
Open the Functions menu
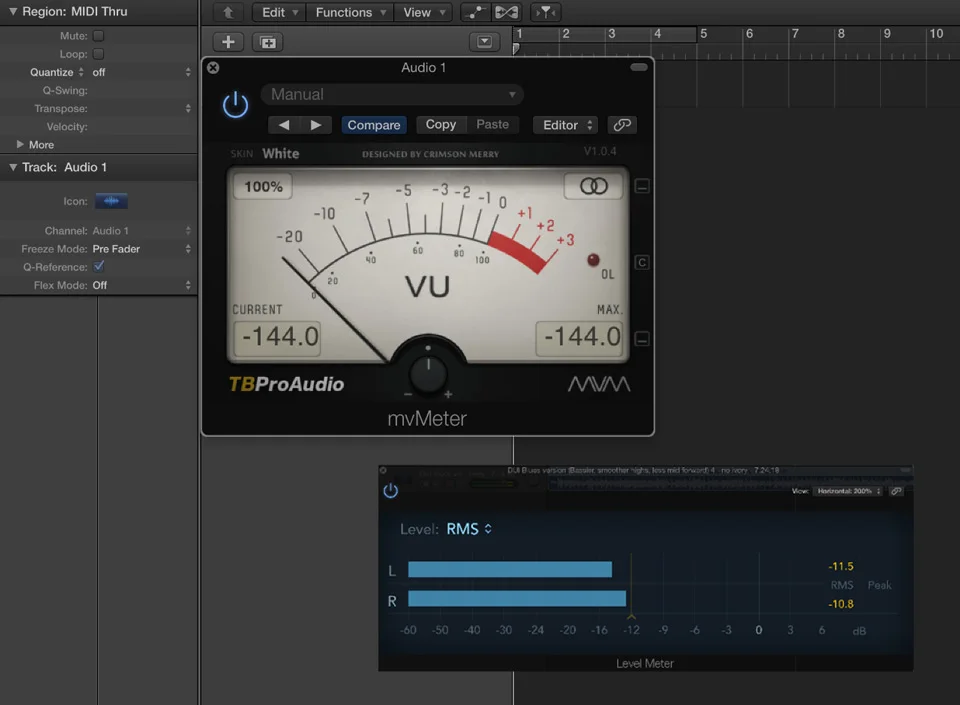(x=350, y=12)
